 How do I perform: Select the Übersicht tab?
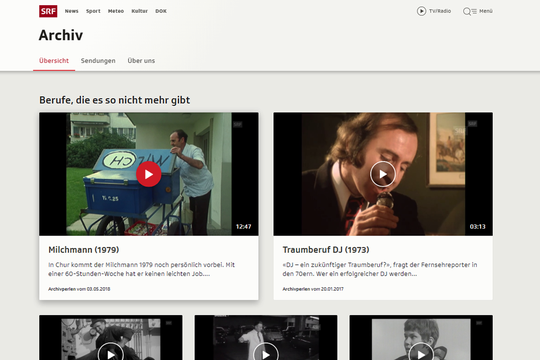(54, 61)
